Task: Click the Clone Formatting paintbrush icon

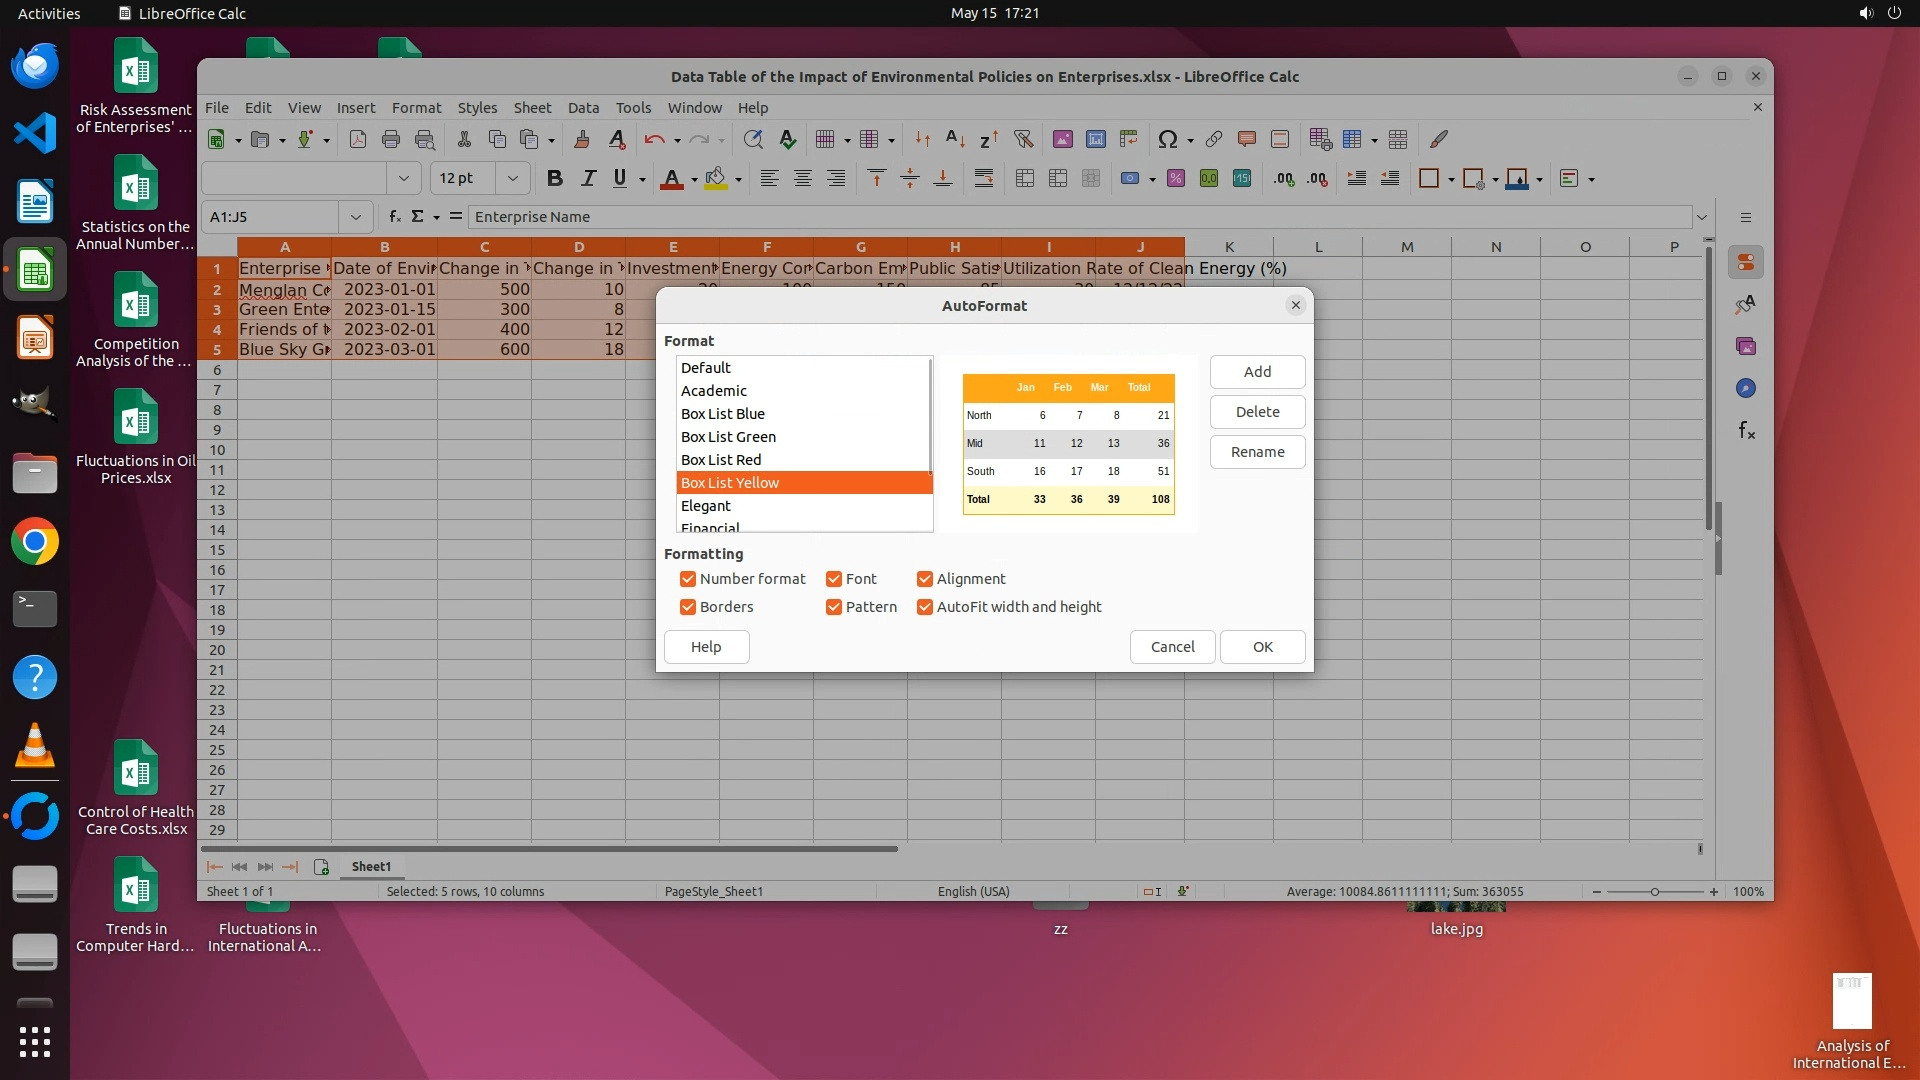Action: pos(581,140)
